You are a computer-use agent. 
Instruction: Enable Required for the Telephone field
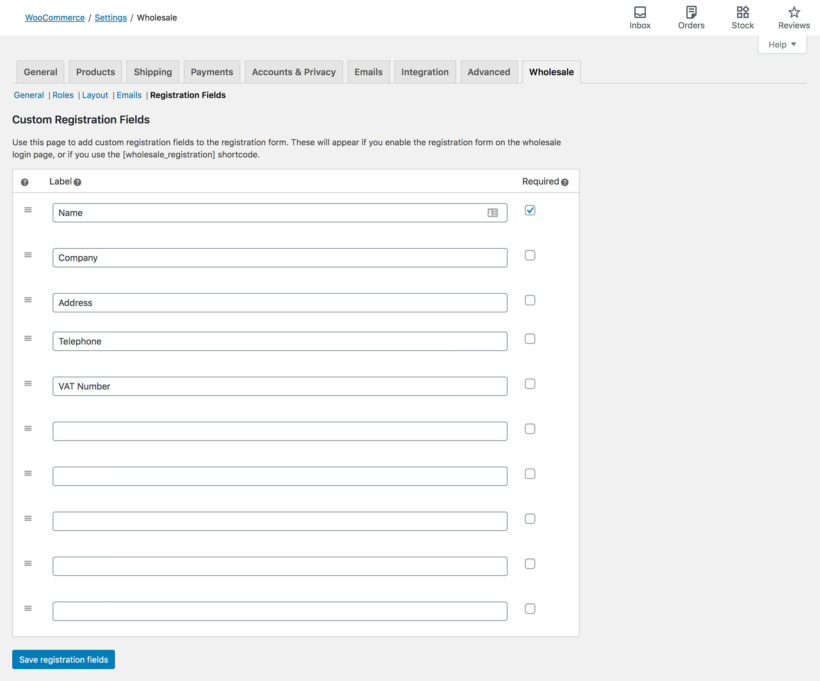(529, 338)
